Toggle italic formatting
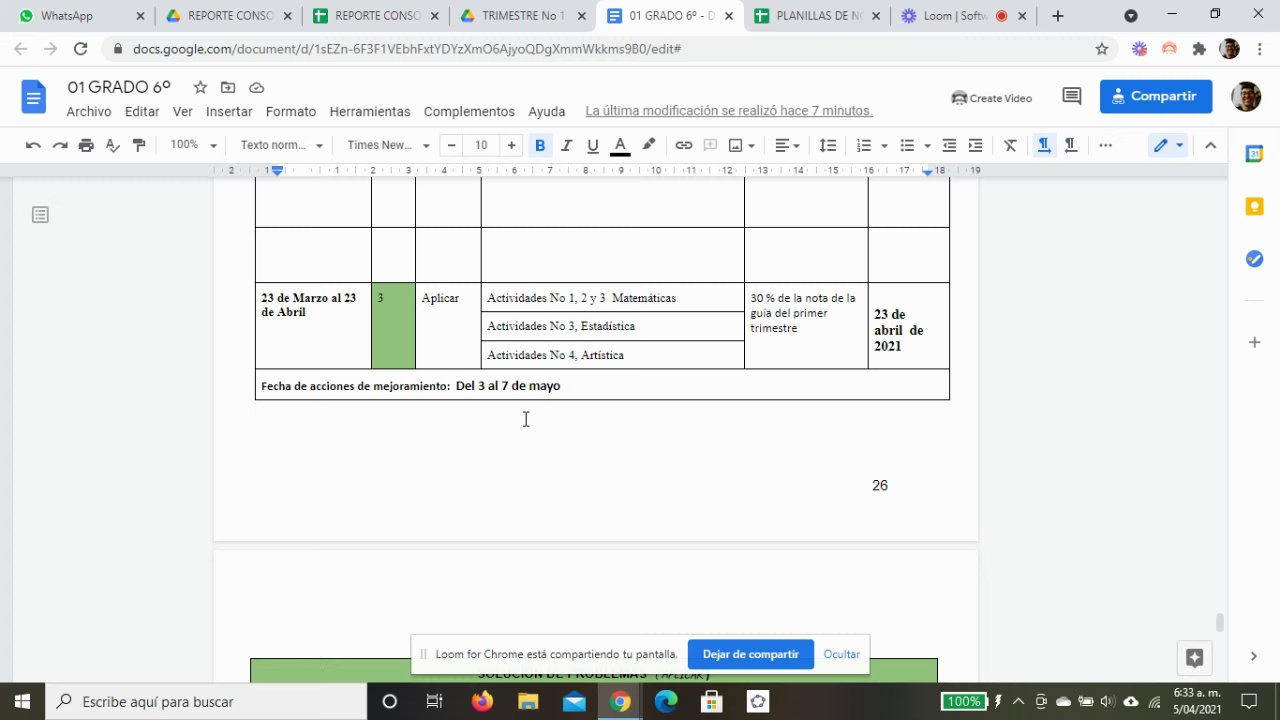The width and height of the screenshot is (1280, 720). (566, 145)
